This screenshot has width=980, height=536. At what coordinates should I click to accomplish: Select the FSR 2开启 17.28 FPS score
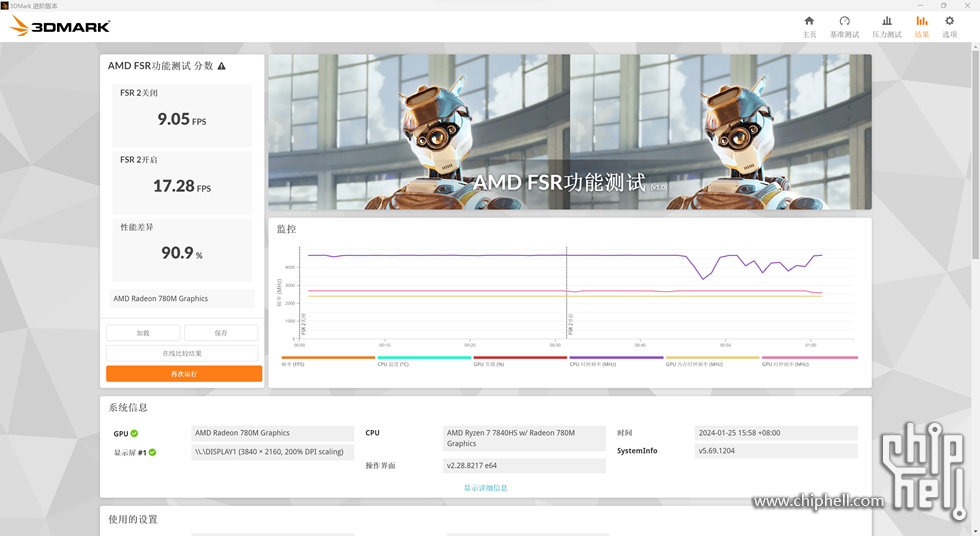tap(182, 186)
